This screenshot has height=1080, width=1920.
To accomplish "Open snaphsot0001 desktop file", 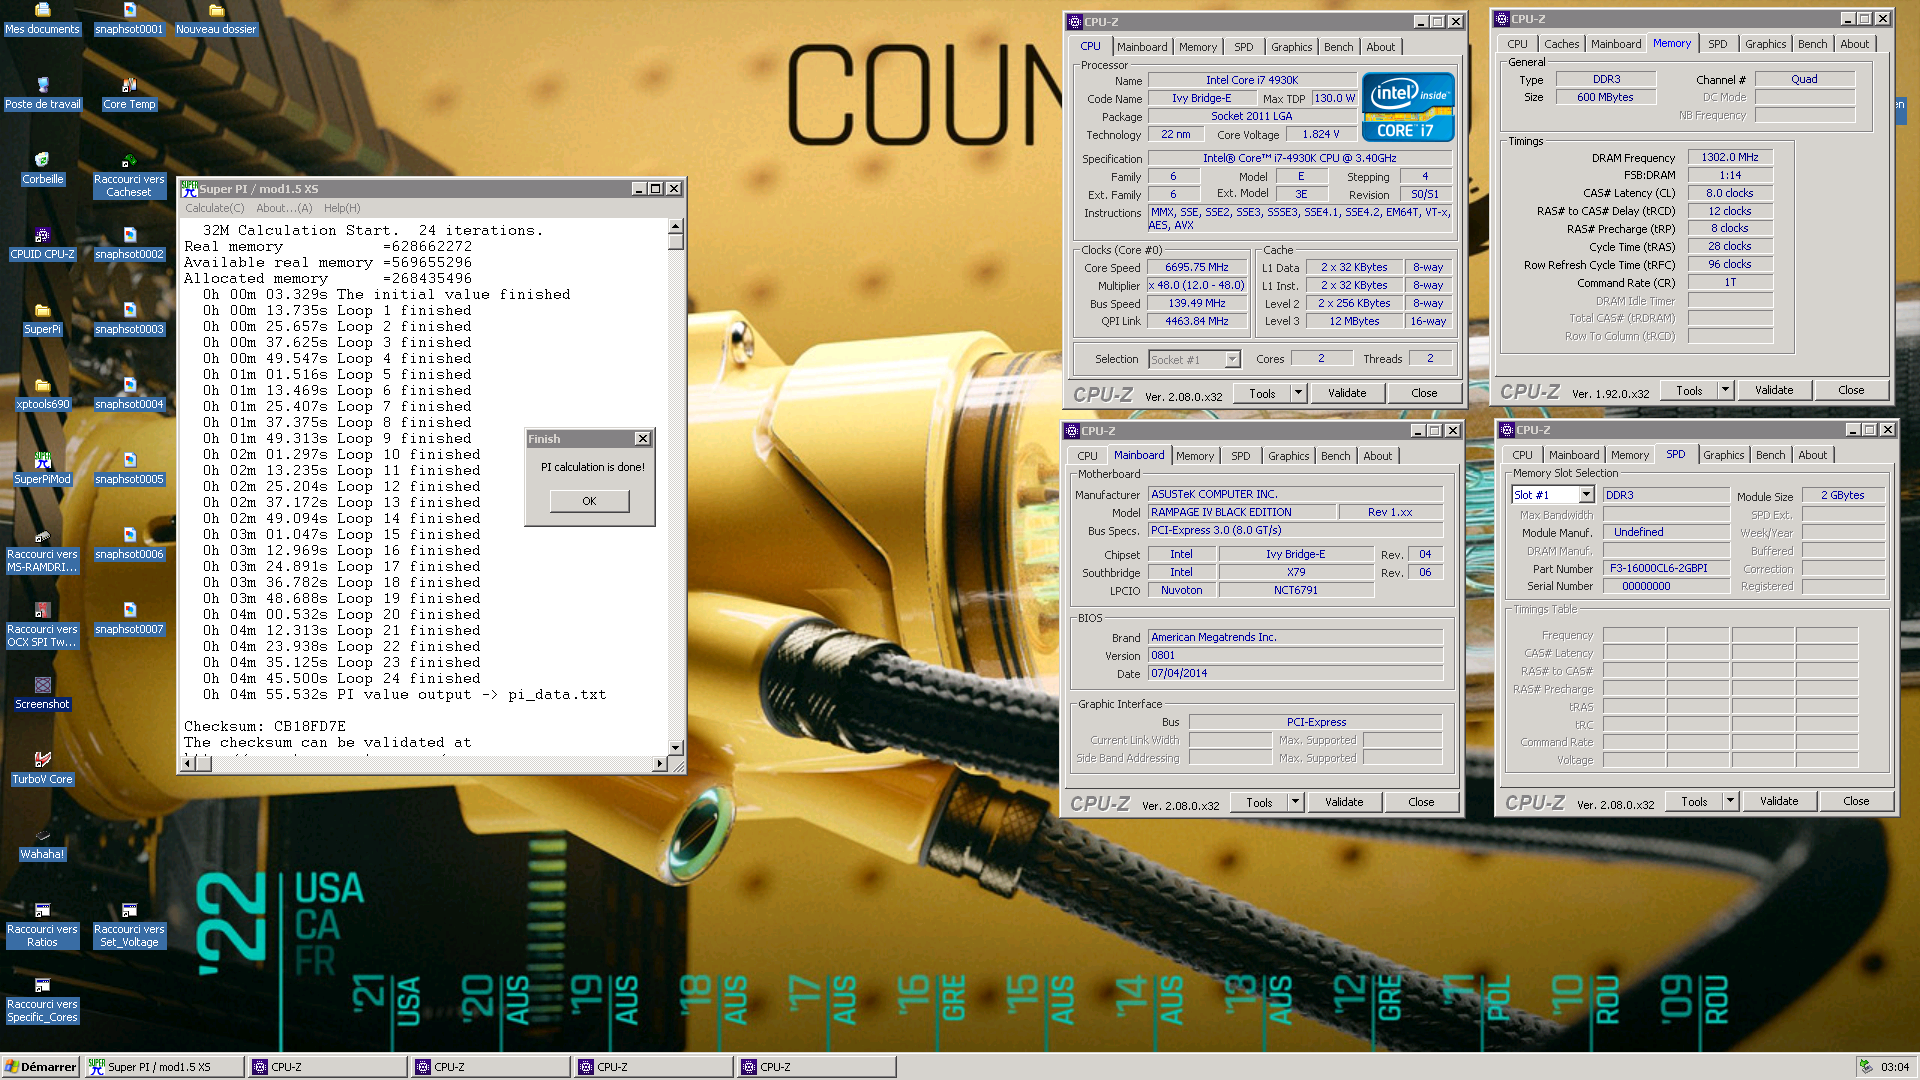I will [129, 18].
